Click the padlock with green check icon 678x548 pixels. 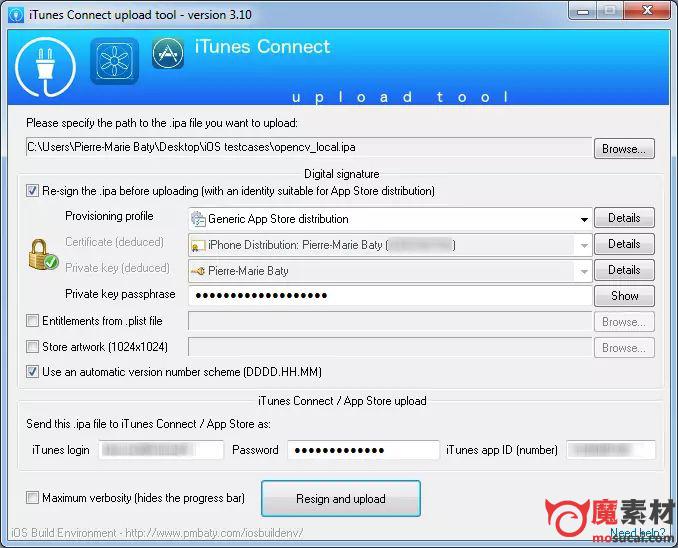click(43, 255)
